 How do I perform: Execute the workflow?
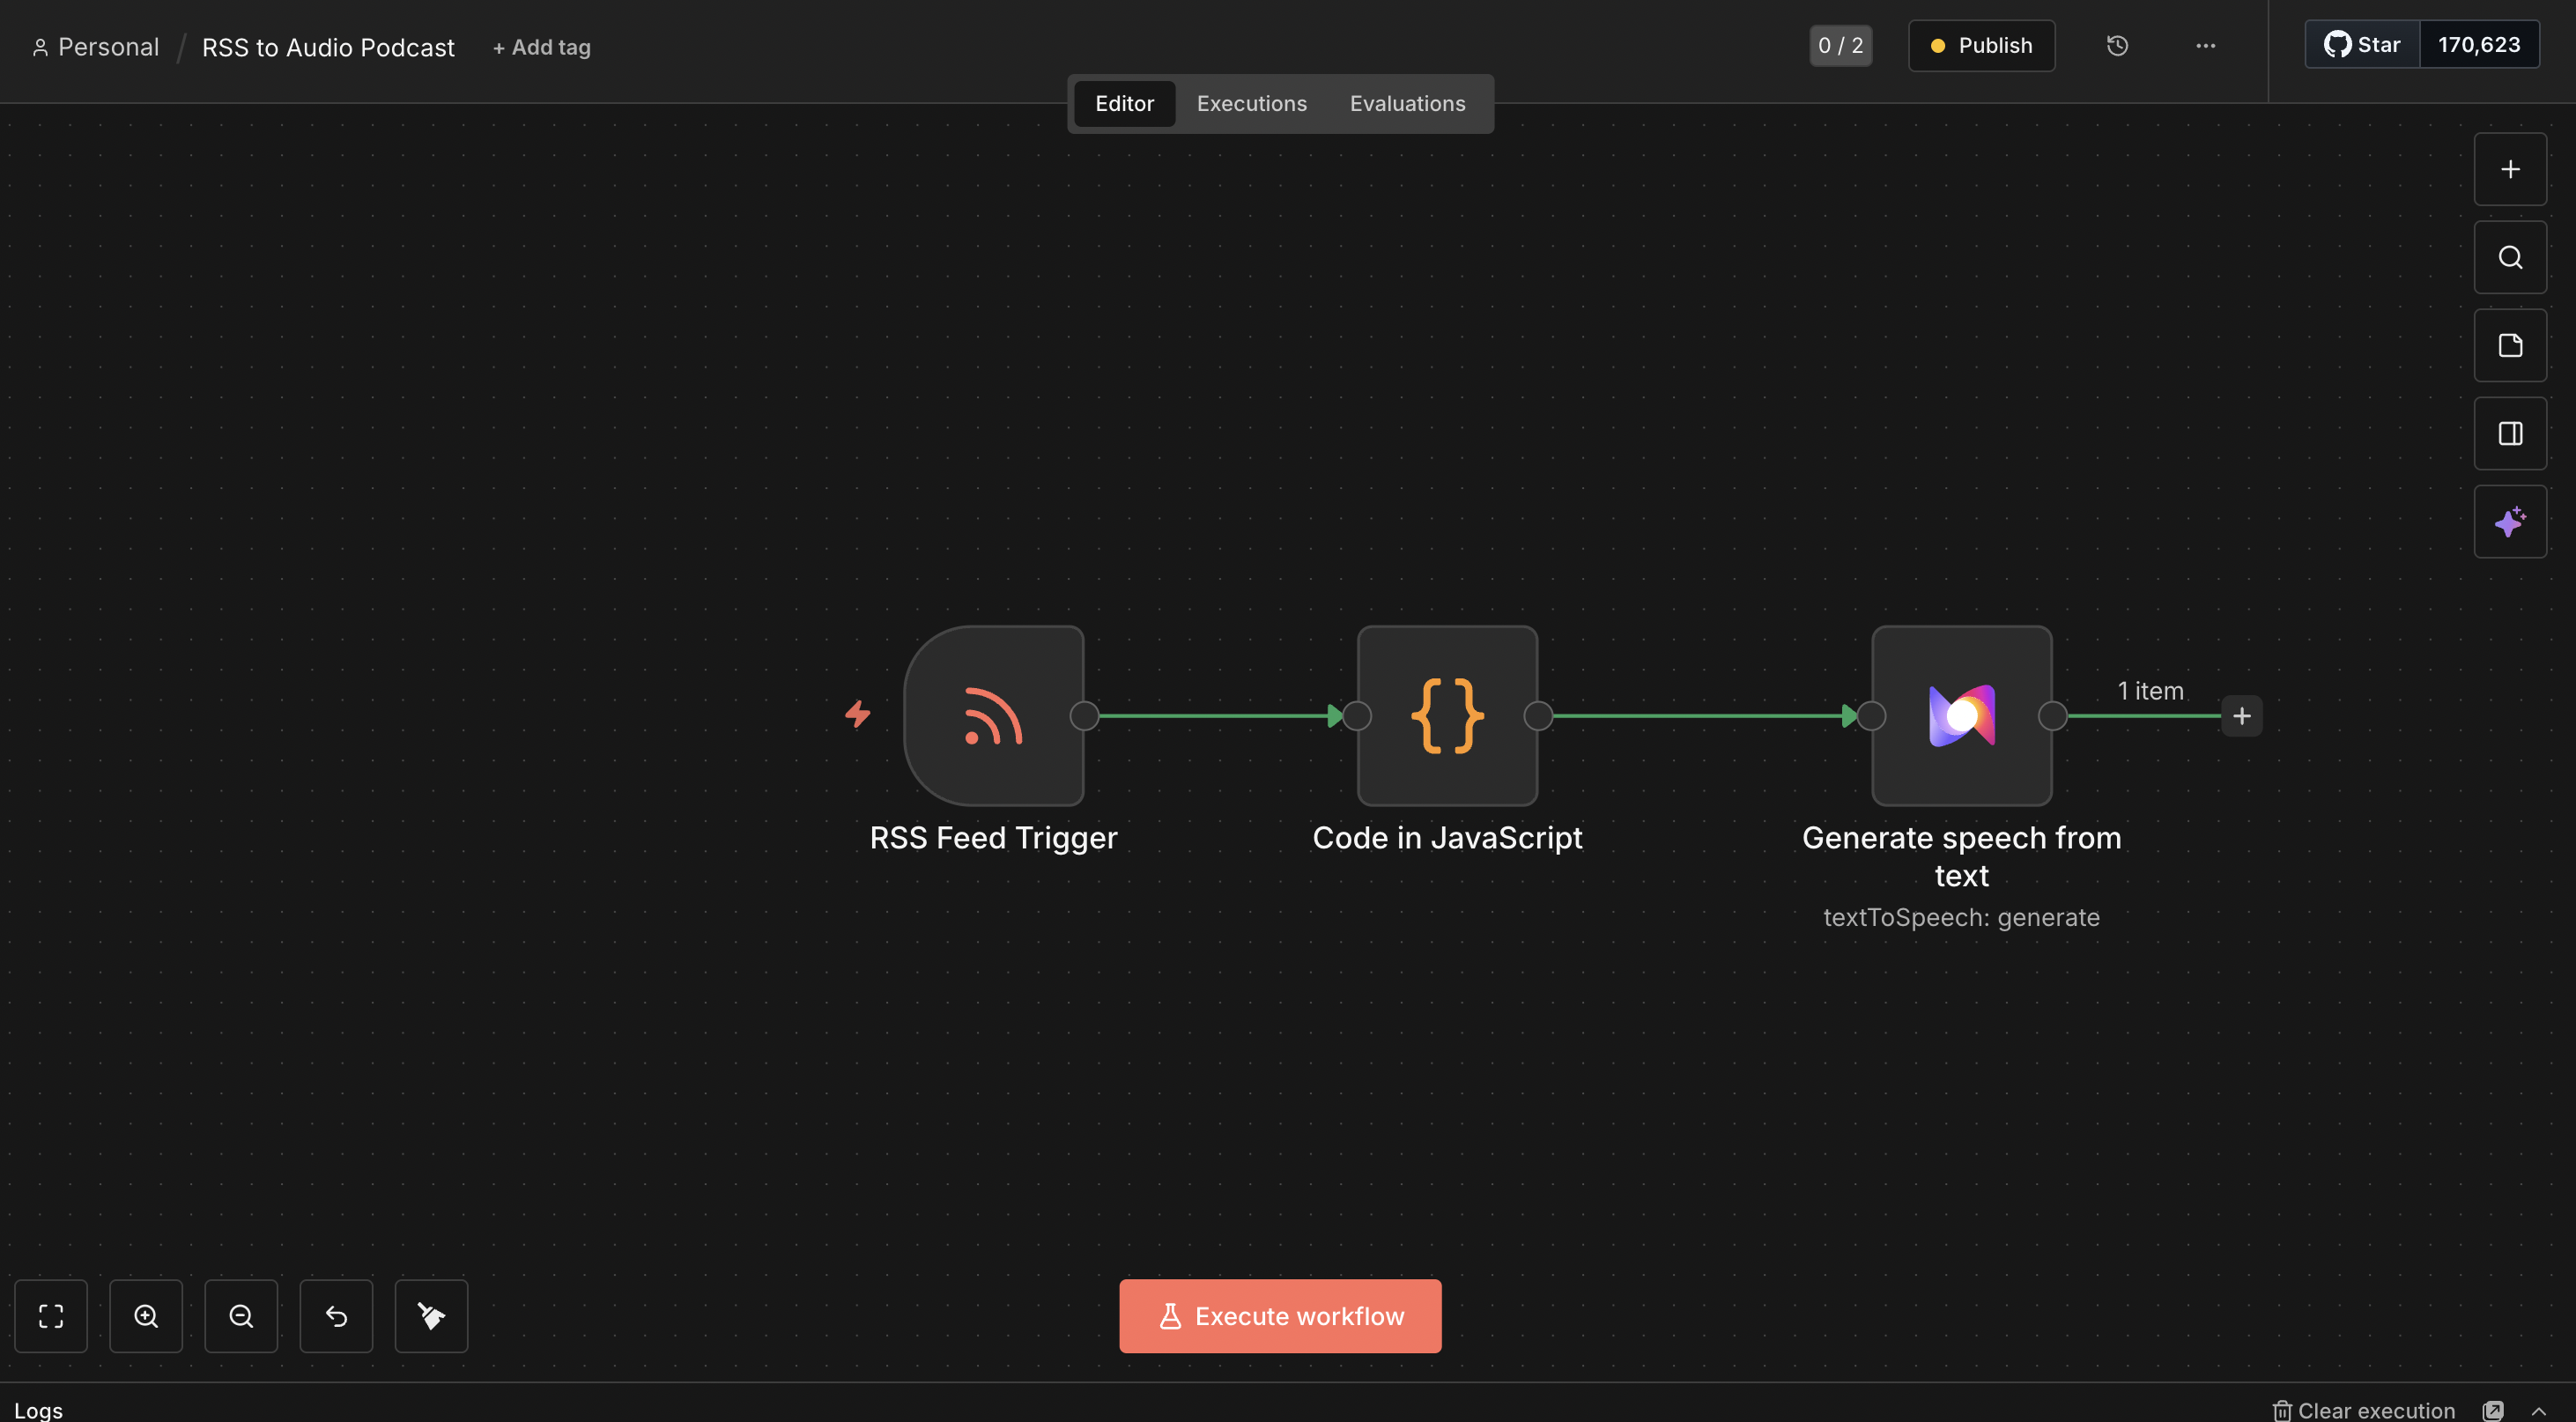point(1280,1316)
